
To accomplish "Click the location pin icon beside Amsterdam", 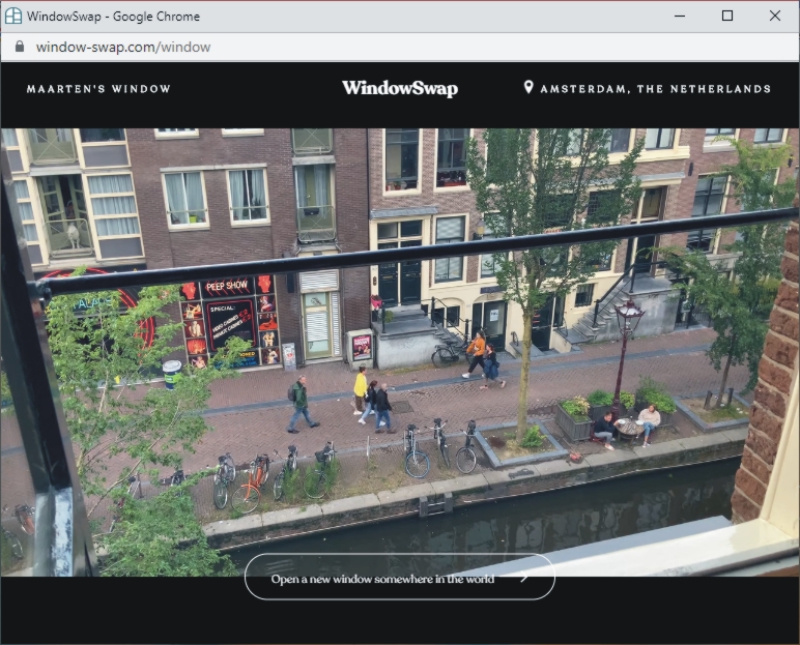I will tap(529, 88).
